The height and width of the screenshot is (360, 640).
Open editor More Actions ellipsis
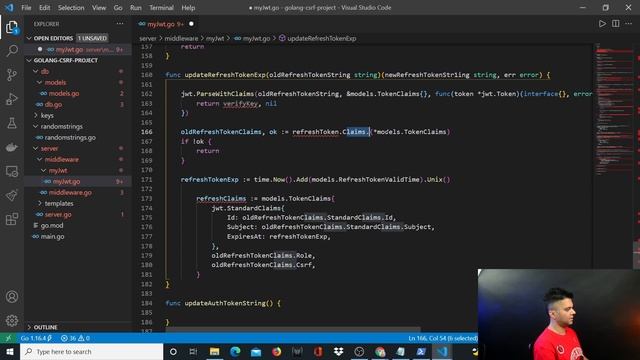tap(629, 24)
